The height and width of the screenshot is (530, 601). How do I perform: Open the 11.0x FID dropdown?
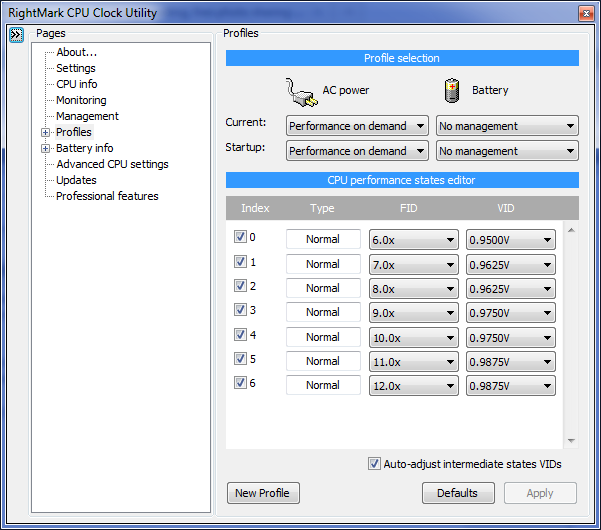click(x=414, y=362)
